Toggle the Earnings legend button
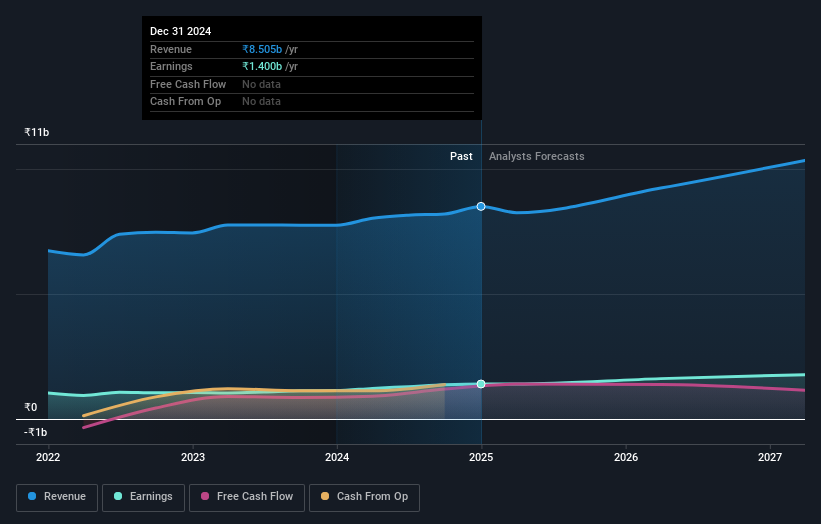The height and width of the screenshot is (524, 821). (143, 497)
